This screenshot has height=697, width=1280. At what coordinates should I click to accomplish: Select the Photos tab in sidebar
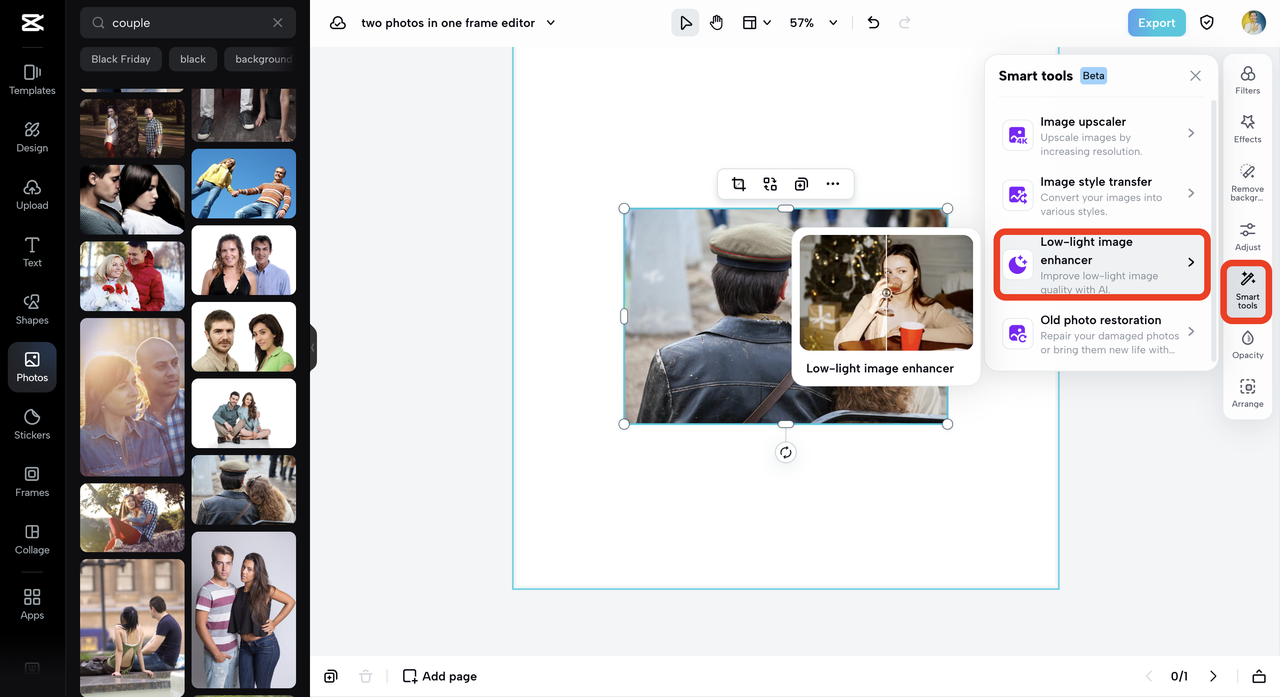coord(32,366)
